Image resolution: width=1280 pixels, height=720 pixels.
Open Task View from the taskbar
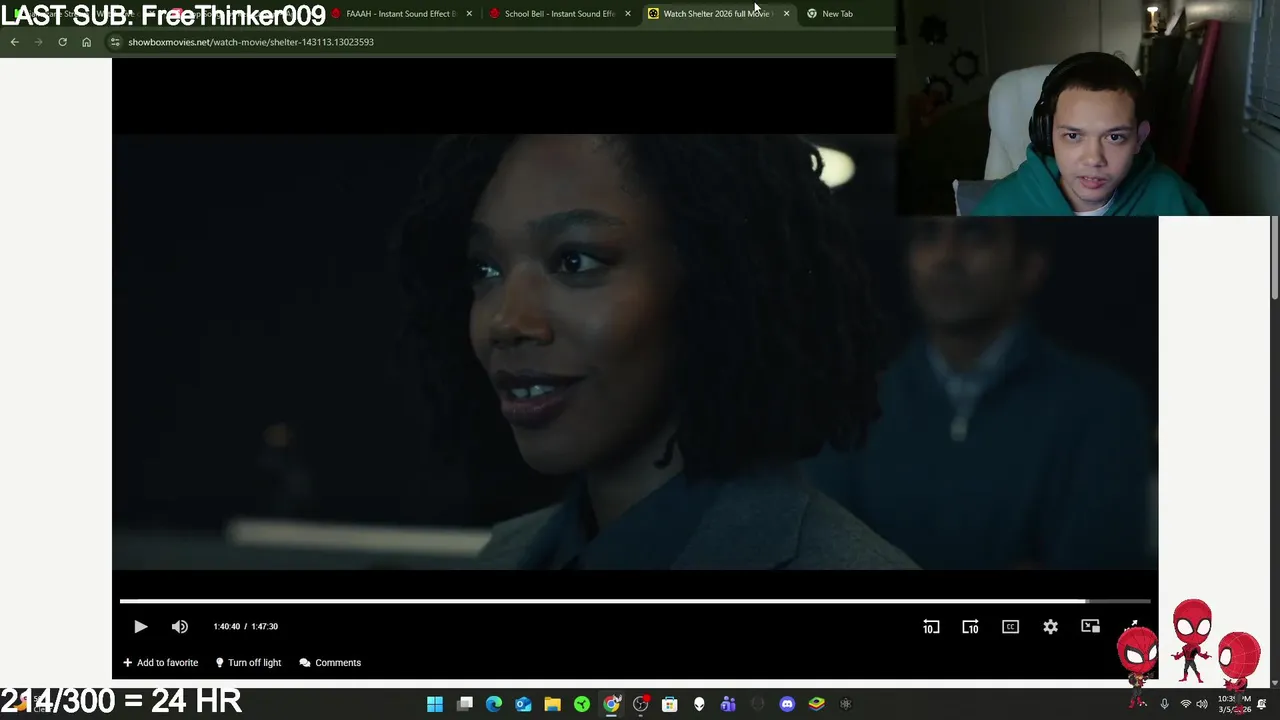[465, 704]
